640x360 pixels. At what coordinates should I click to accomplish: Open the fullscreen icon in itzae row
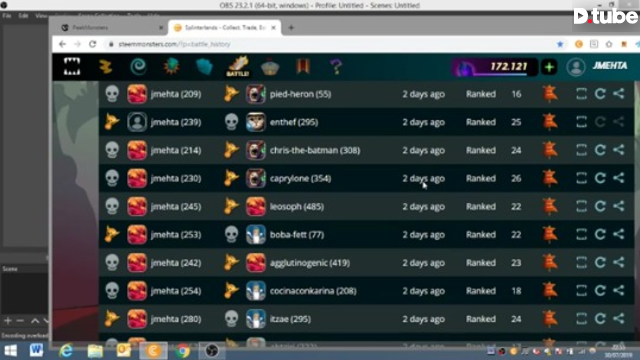pyautogui.click(x=581, y=318)
